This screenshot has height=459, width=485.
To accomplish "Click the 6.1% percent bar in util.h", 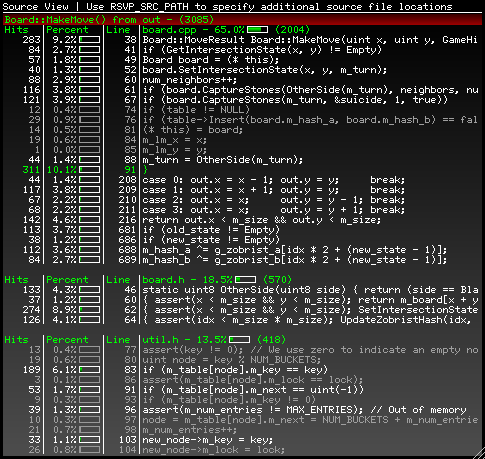I will pos(90,370).
